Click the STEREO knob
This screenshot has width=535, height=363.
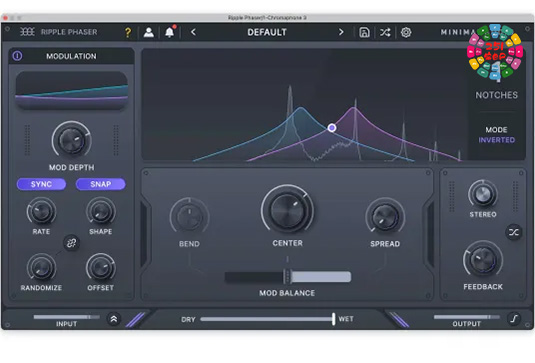pyautogui.click(x=483, y=194)
